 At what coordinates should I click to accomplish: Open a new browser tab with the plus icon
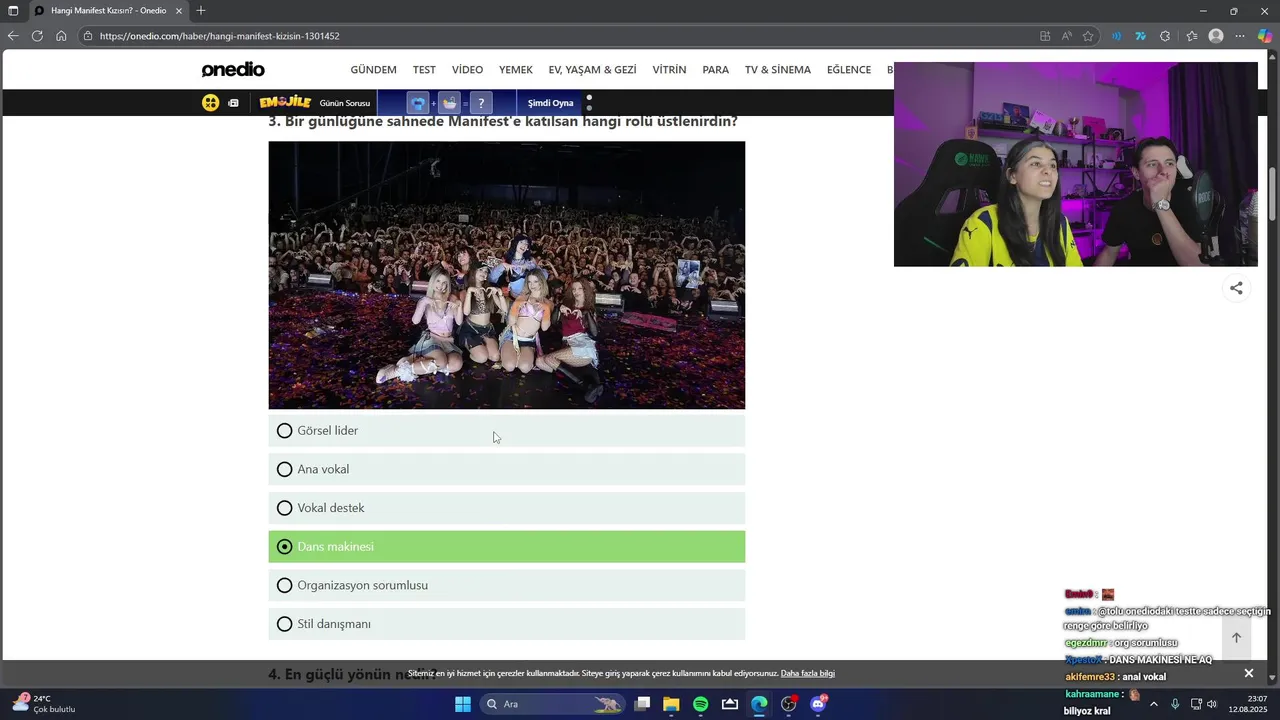[x=201, y=11]
